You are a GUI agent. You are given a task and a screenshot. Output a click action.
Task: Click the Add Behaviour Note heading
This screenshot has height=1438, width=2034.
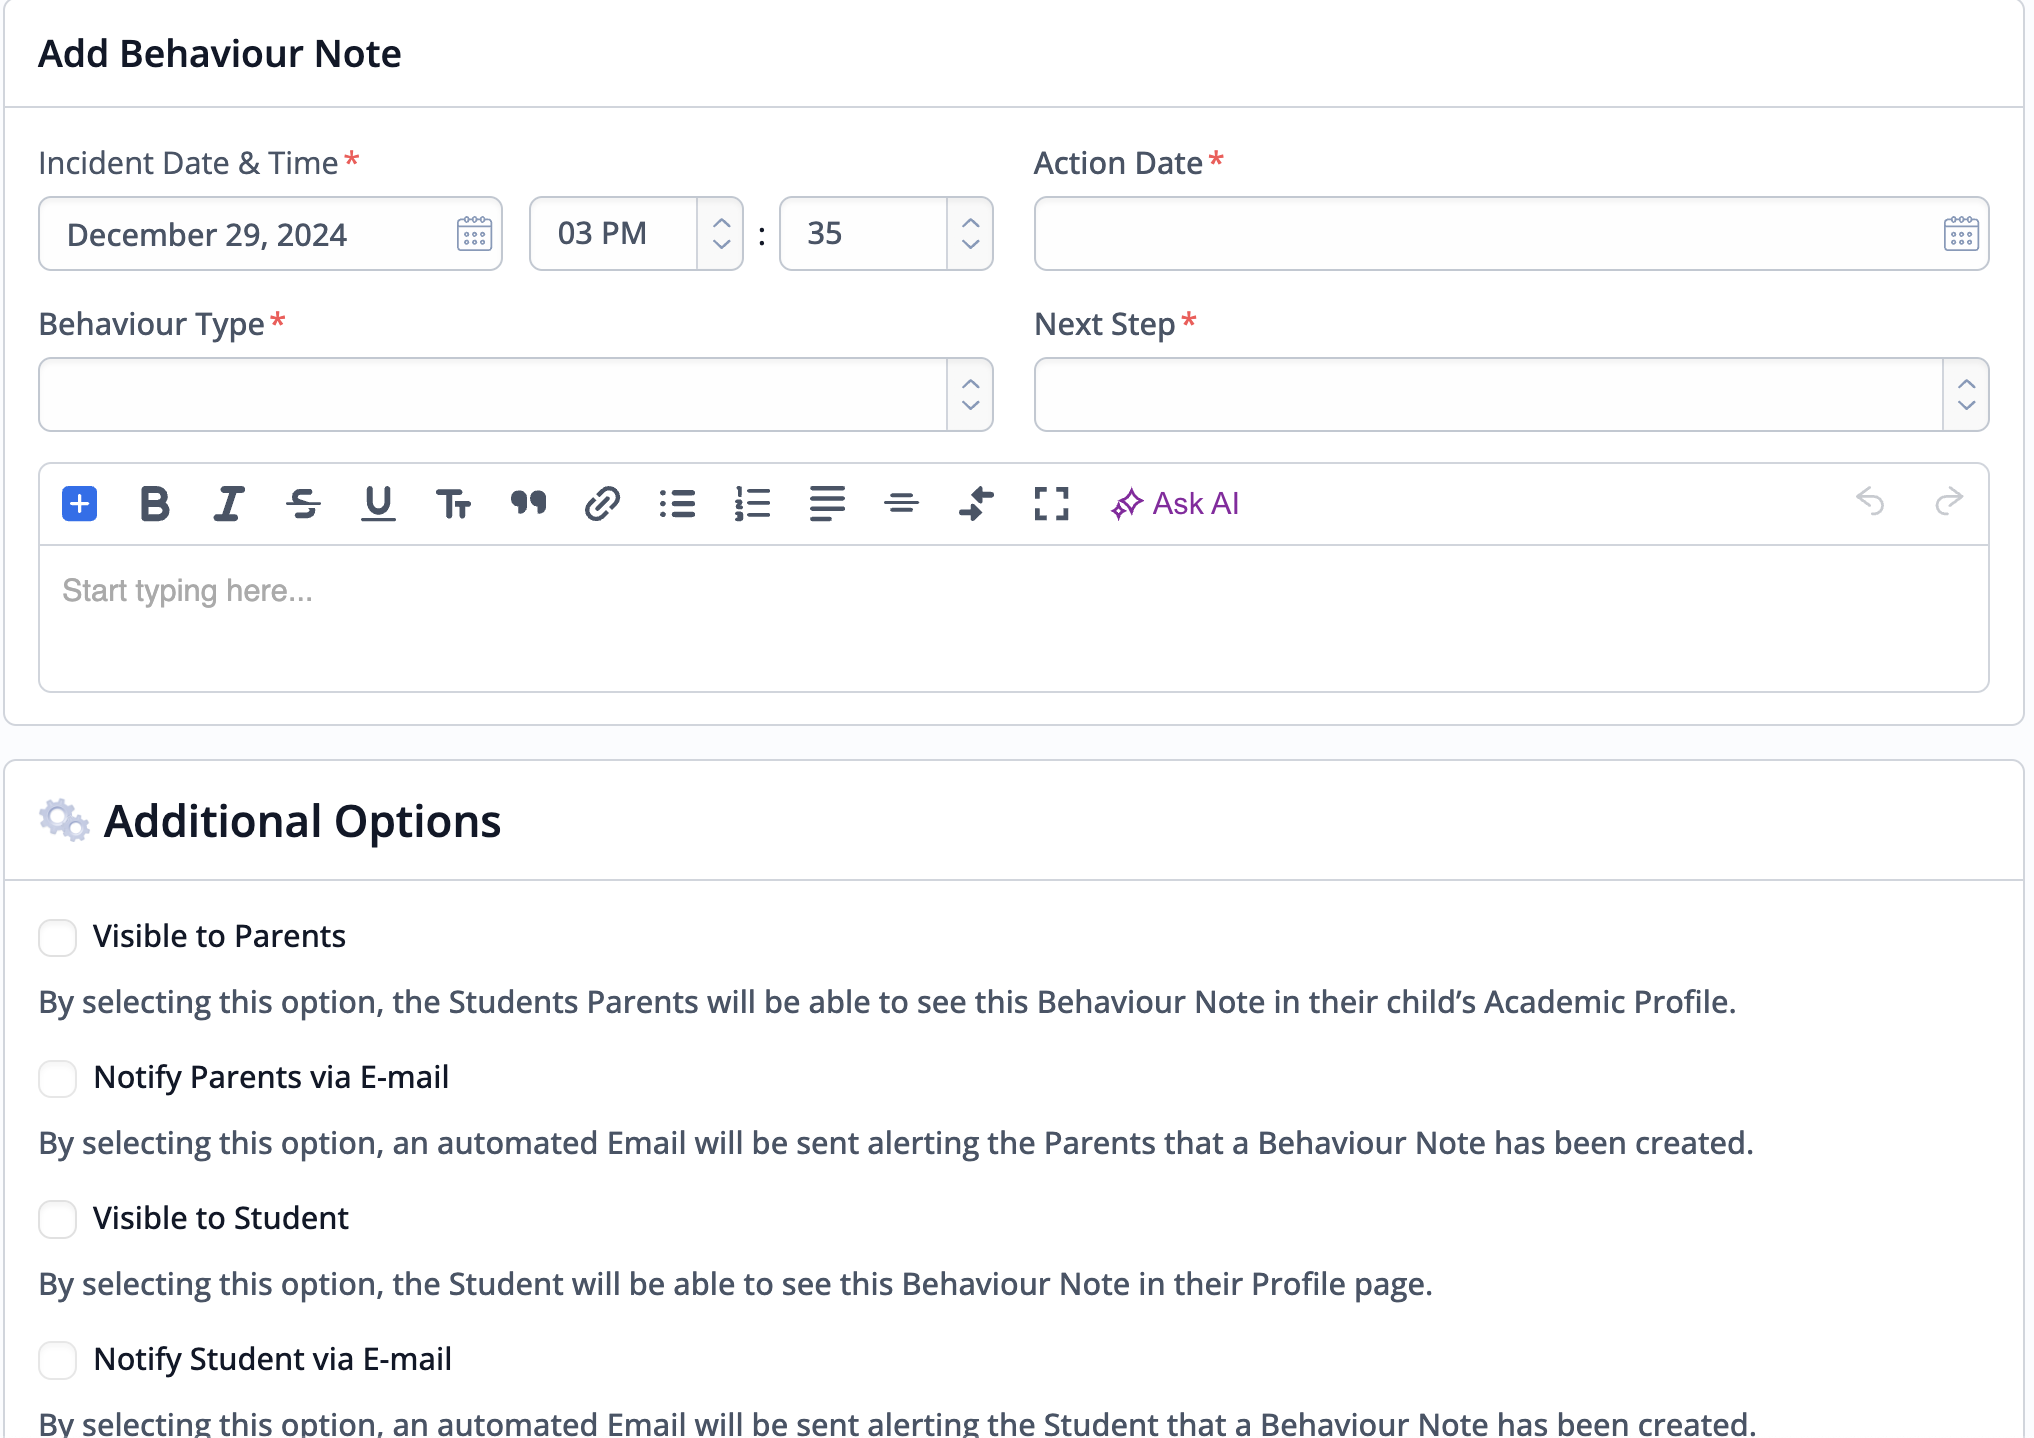(220, 54)
